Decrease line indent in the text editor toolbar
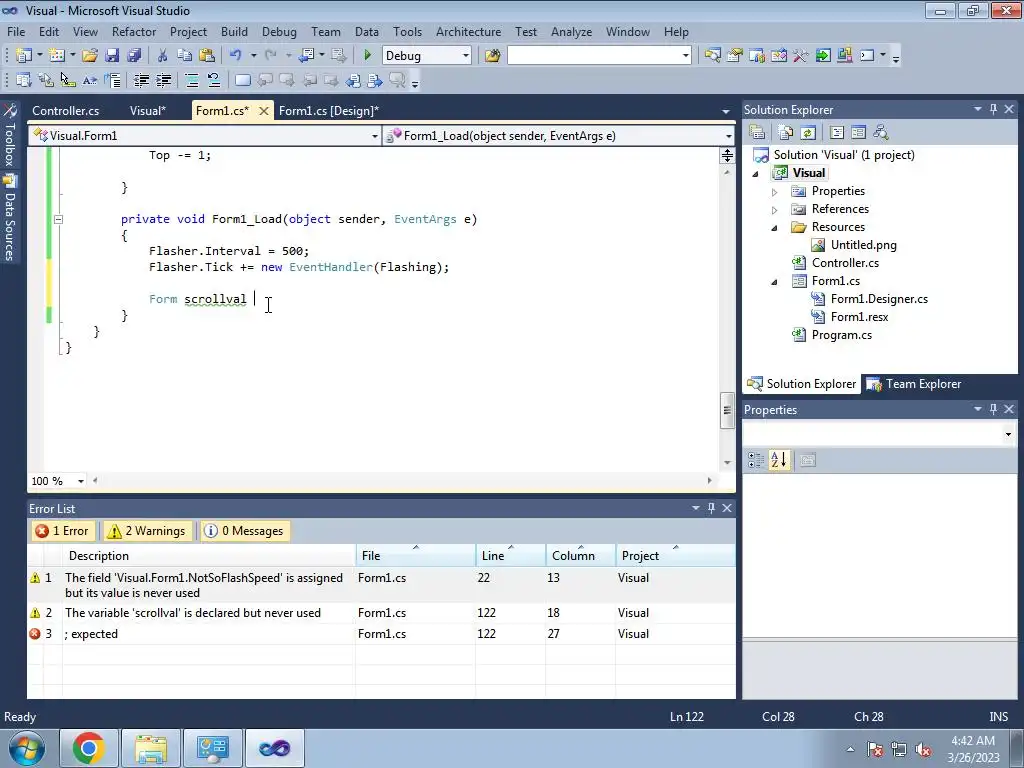Viewport: 1024px width, 768px height. click(141, 80)
